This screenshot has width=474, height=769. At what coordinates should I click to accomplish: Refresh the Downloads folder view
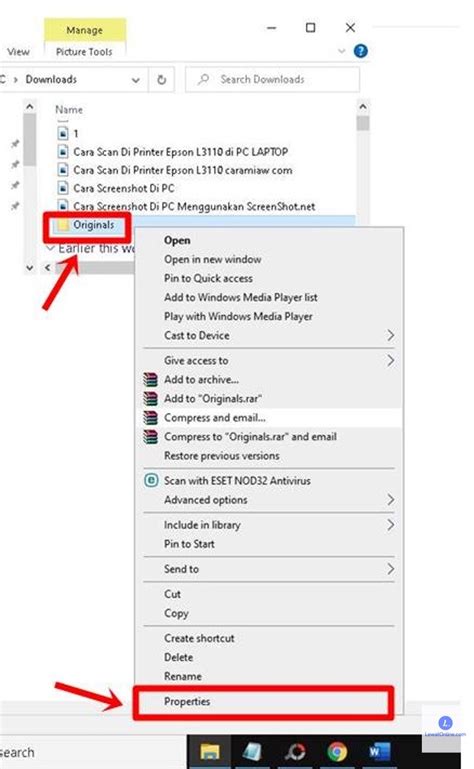tap(161, 79)
